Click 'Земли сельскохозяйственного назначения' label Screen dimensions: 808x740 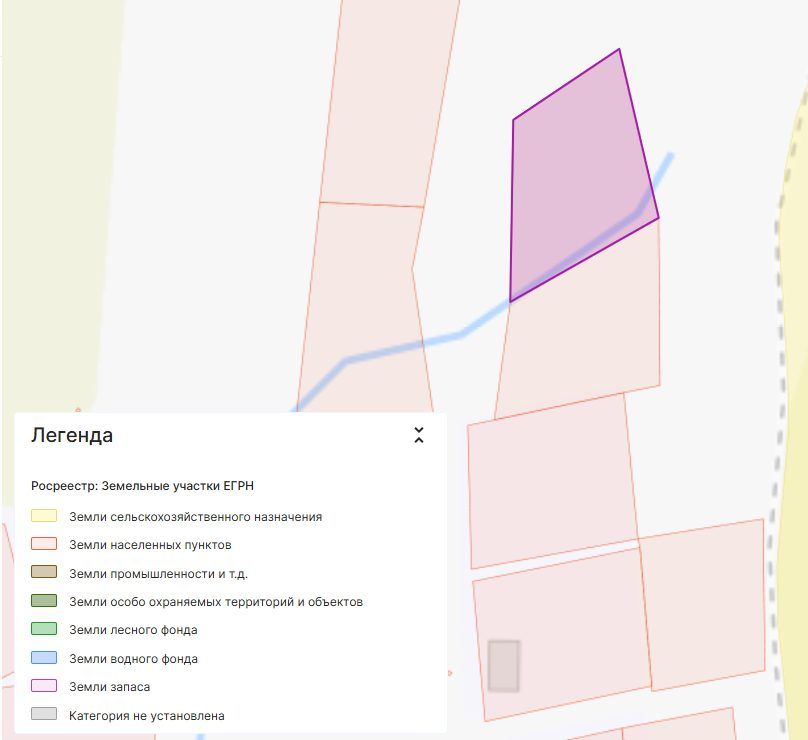click(196, 517)
